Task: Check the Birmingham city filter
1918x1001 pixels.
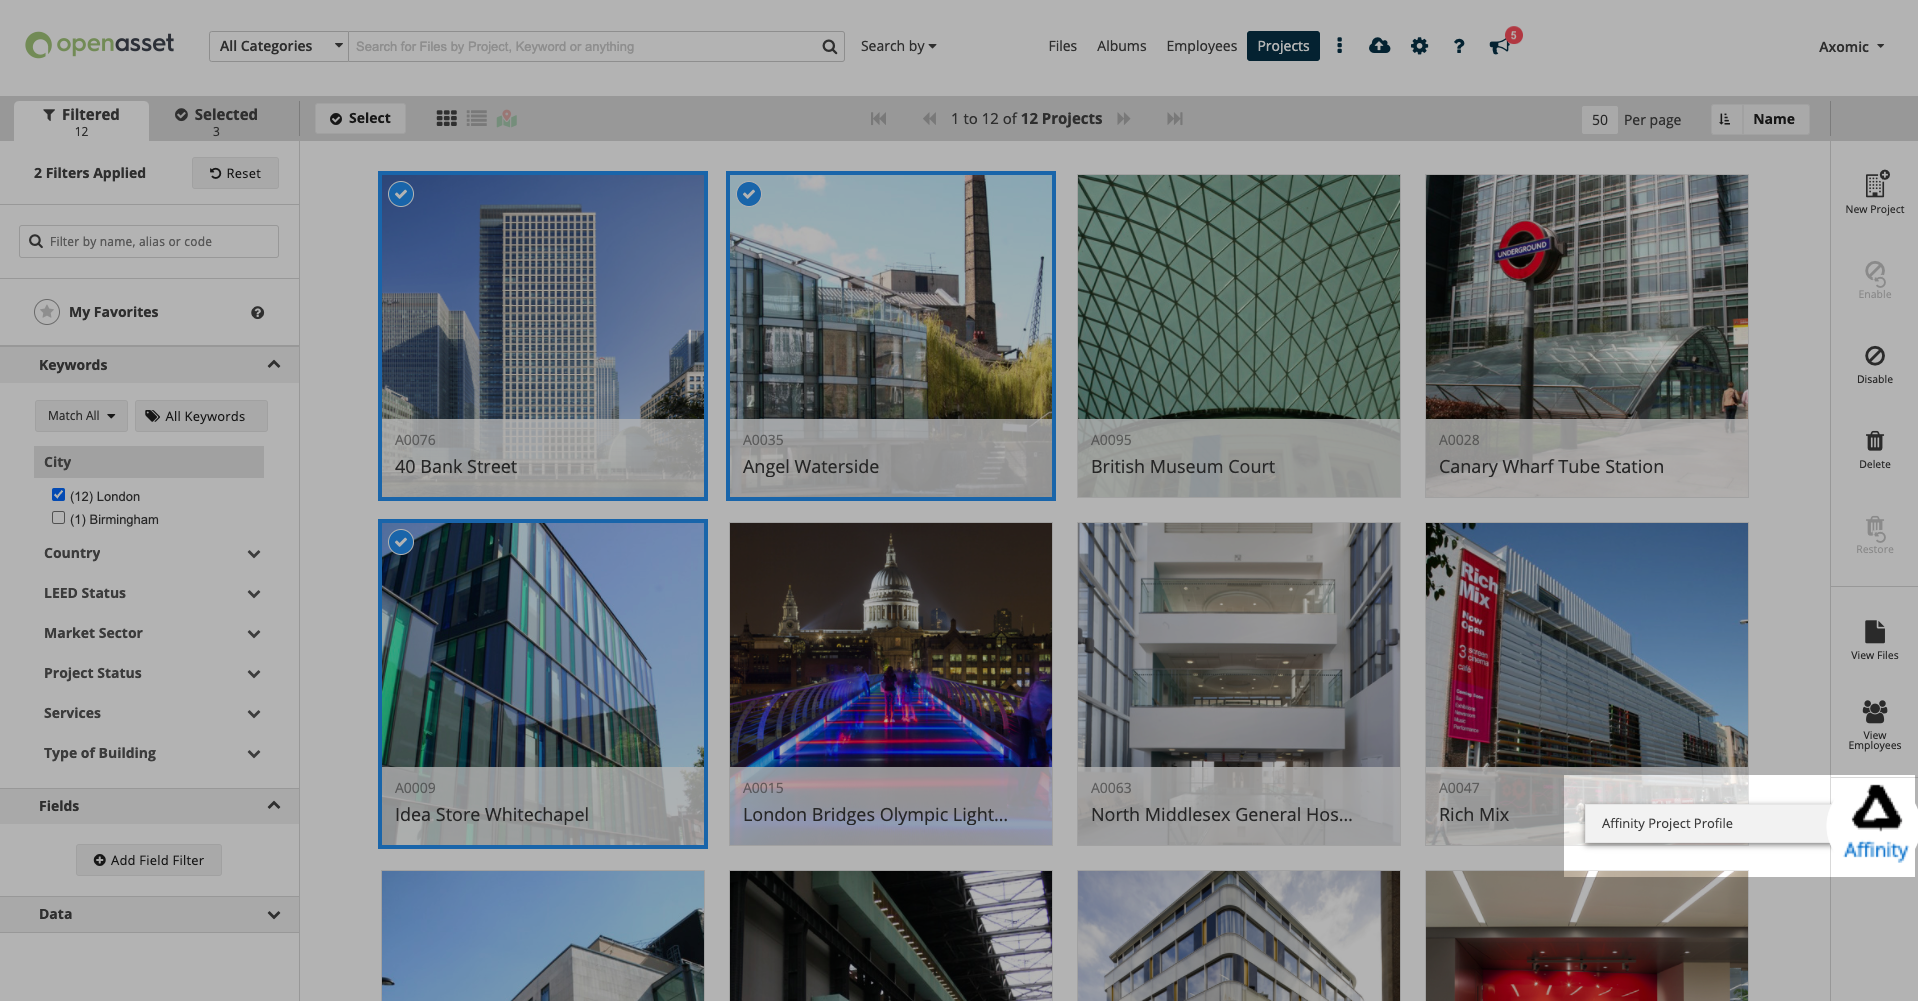Action: pos(58,518)
